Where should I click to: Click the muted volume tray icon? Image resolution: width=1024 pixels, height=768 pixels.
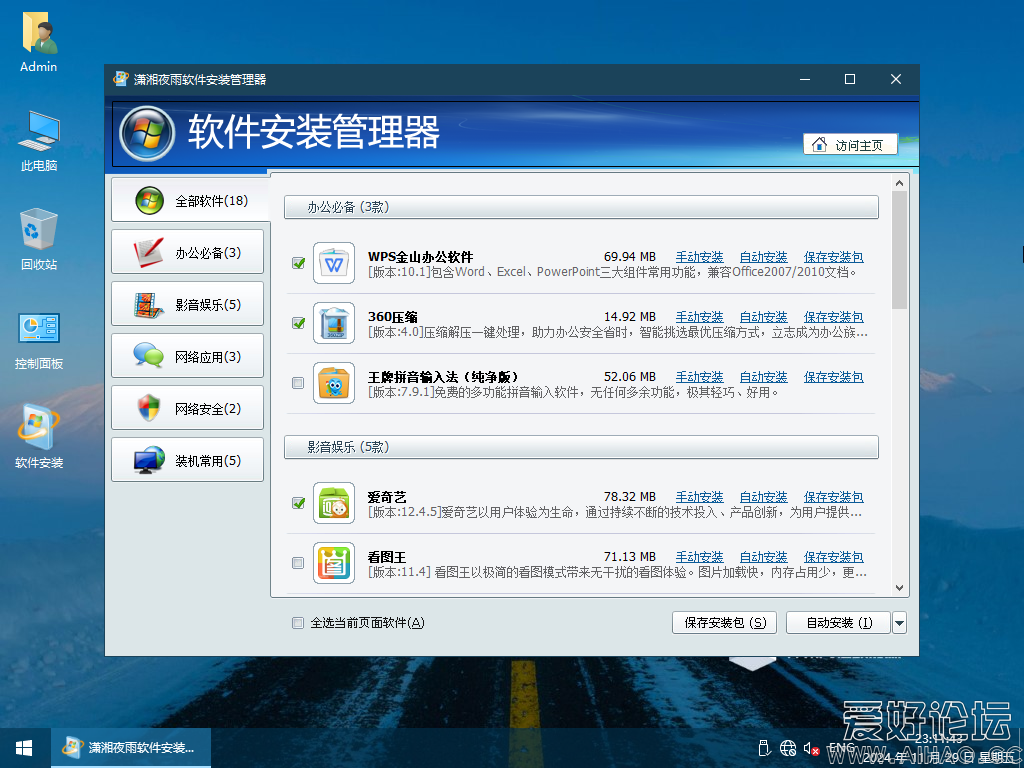pos(812,748)
